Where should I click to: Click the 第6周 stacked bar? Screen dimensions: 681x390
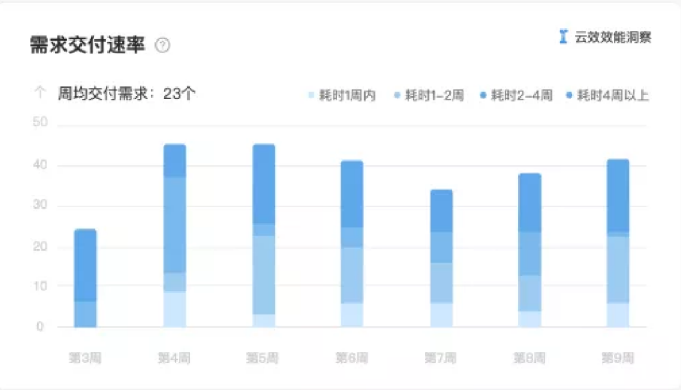[352, 244]
